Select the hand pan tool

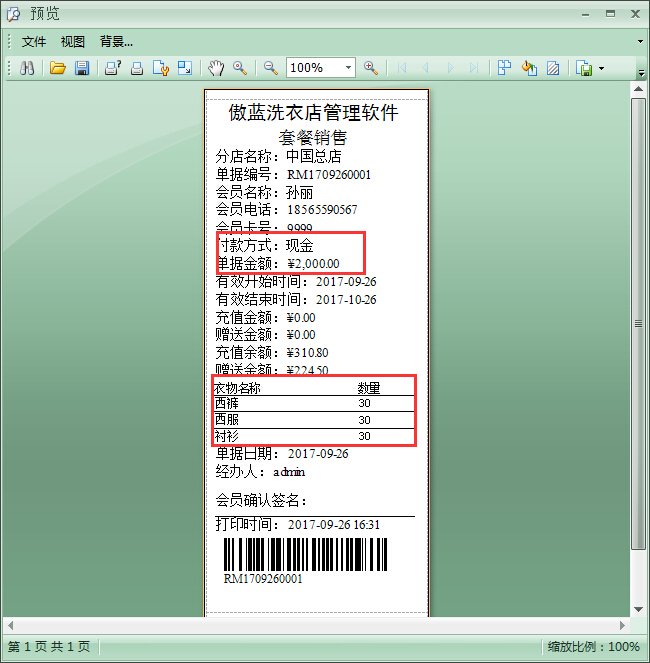pos(216,68)
